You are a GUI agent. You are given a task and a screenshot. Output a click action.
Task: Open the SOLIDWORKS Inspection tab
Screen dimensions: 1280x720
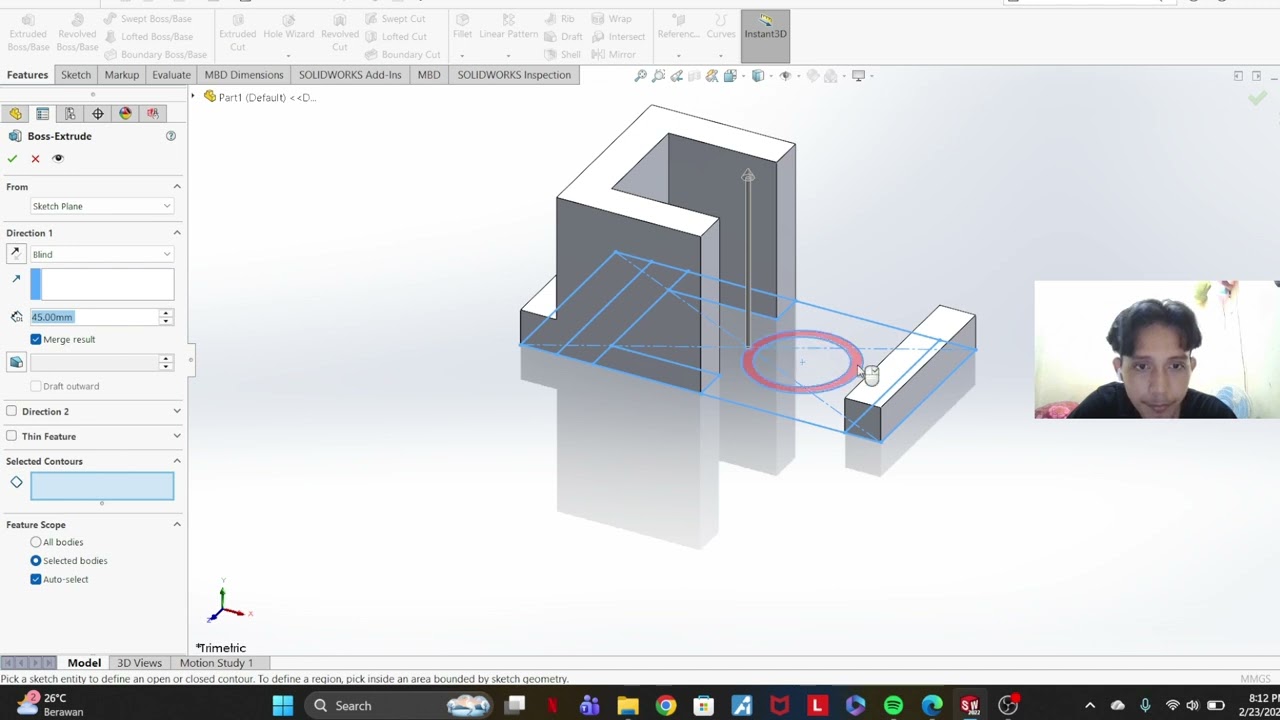[514, 75]
